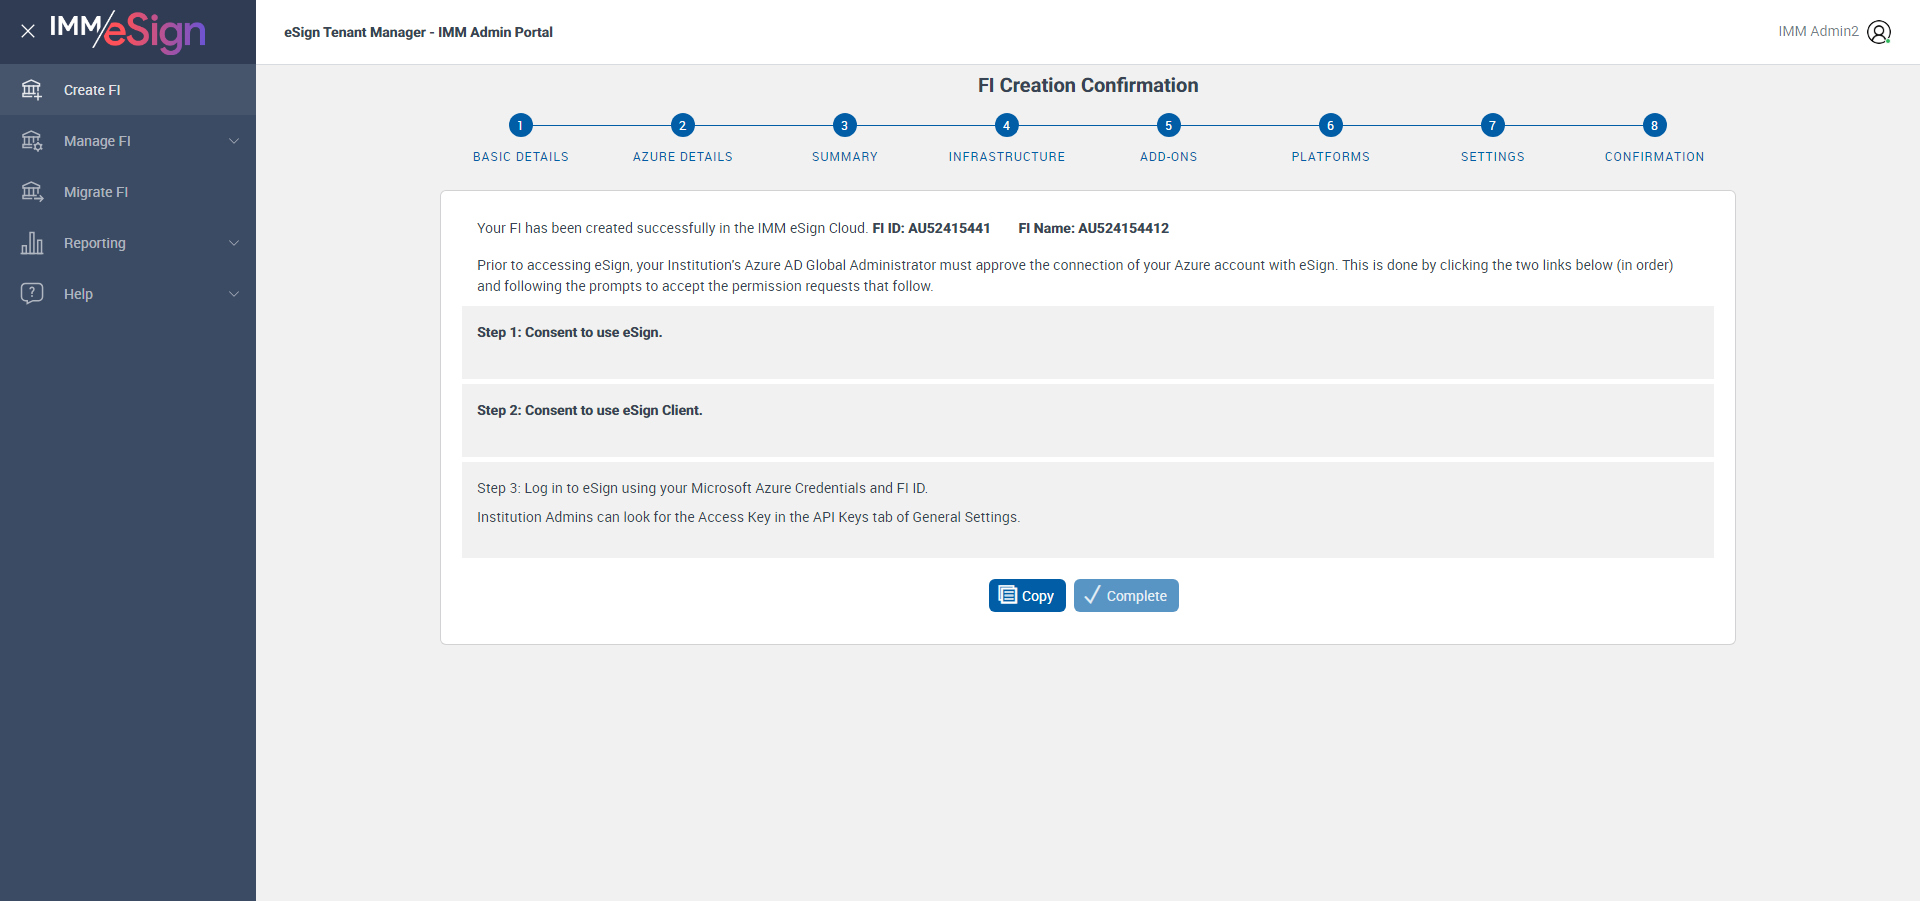The height and width of the screenshot is (901, 1920).
Task: Go to the Infrastructure step label
Action: [1007, 157]
